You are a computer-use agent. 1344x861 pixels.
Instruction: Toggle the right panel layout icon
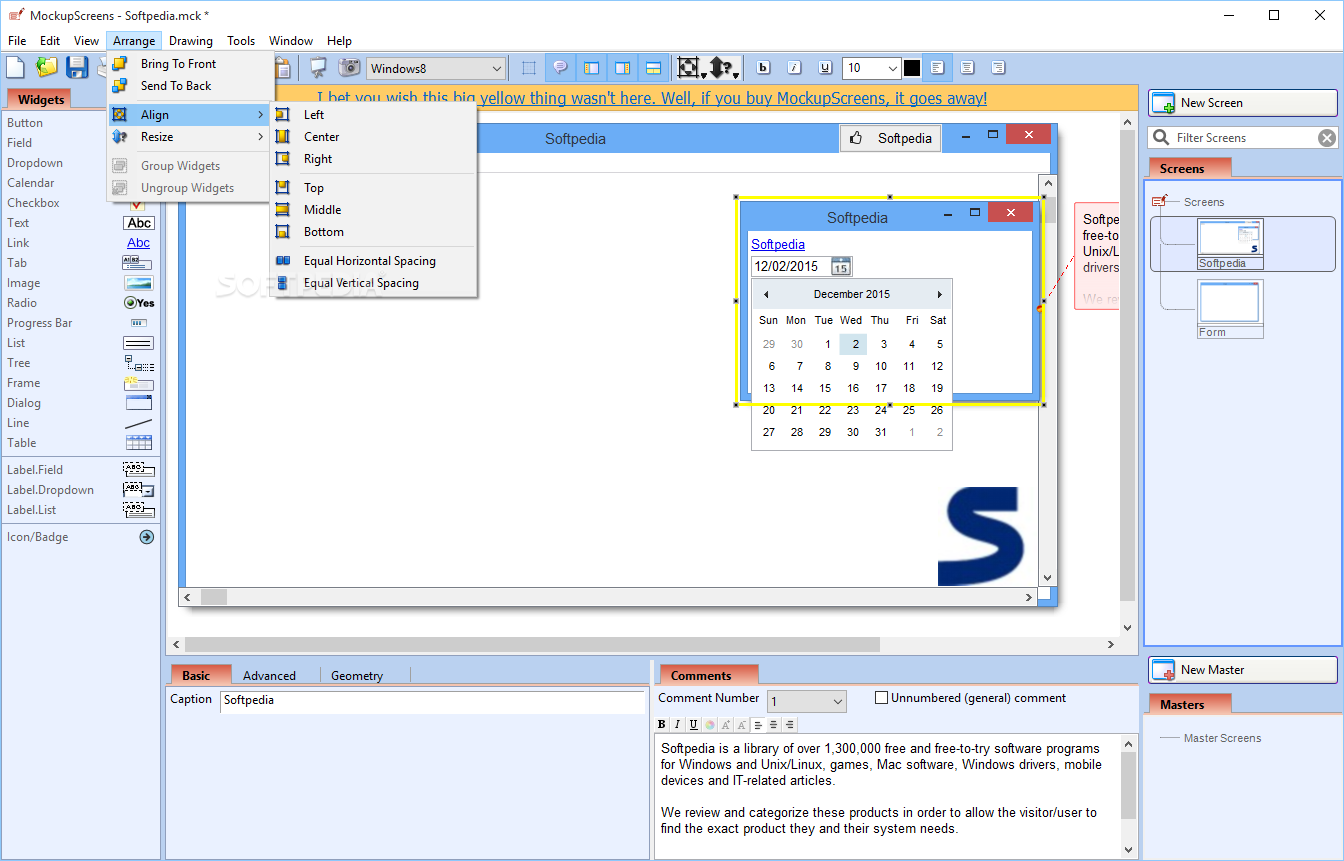tap(622, 68)
